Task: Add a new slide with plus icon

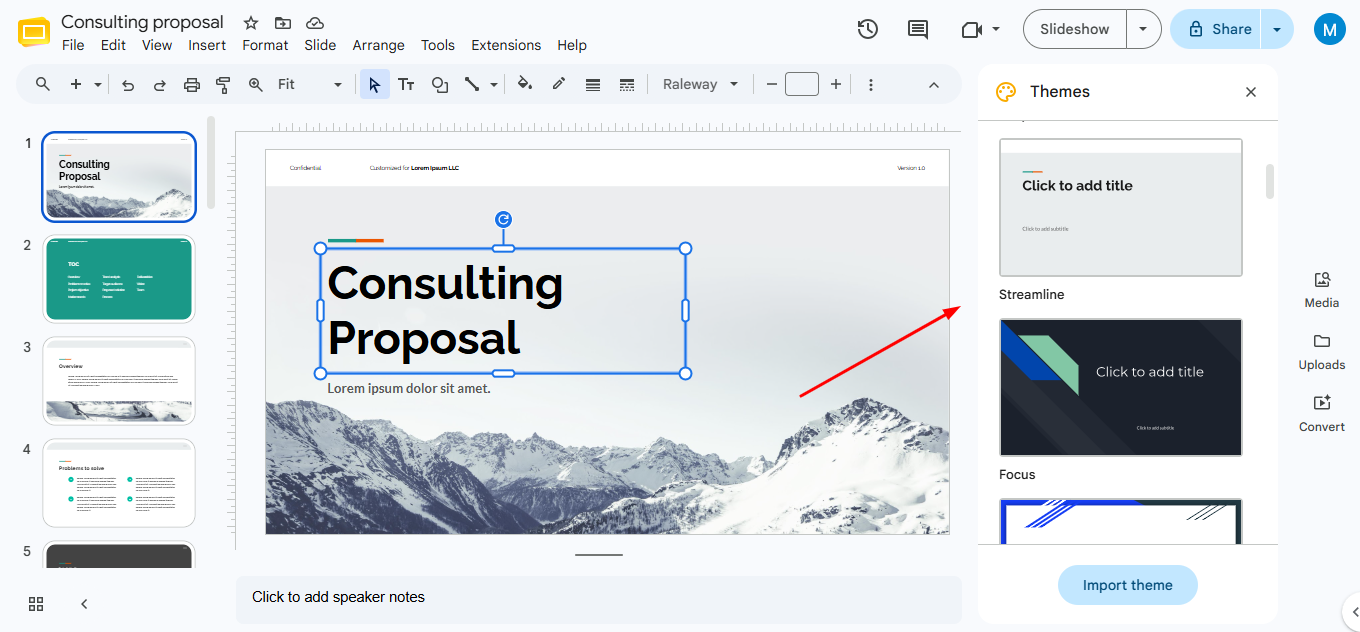Action: click(x=76, y=84)
